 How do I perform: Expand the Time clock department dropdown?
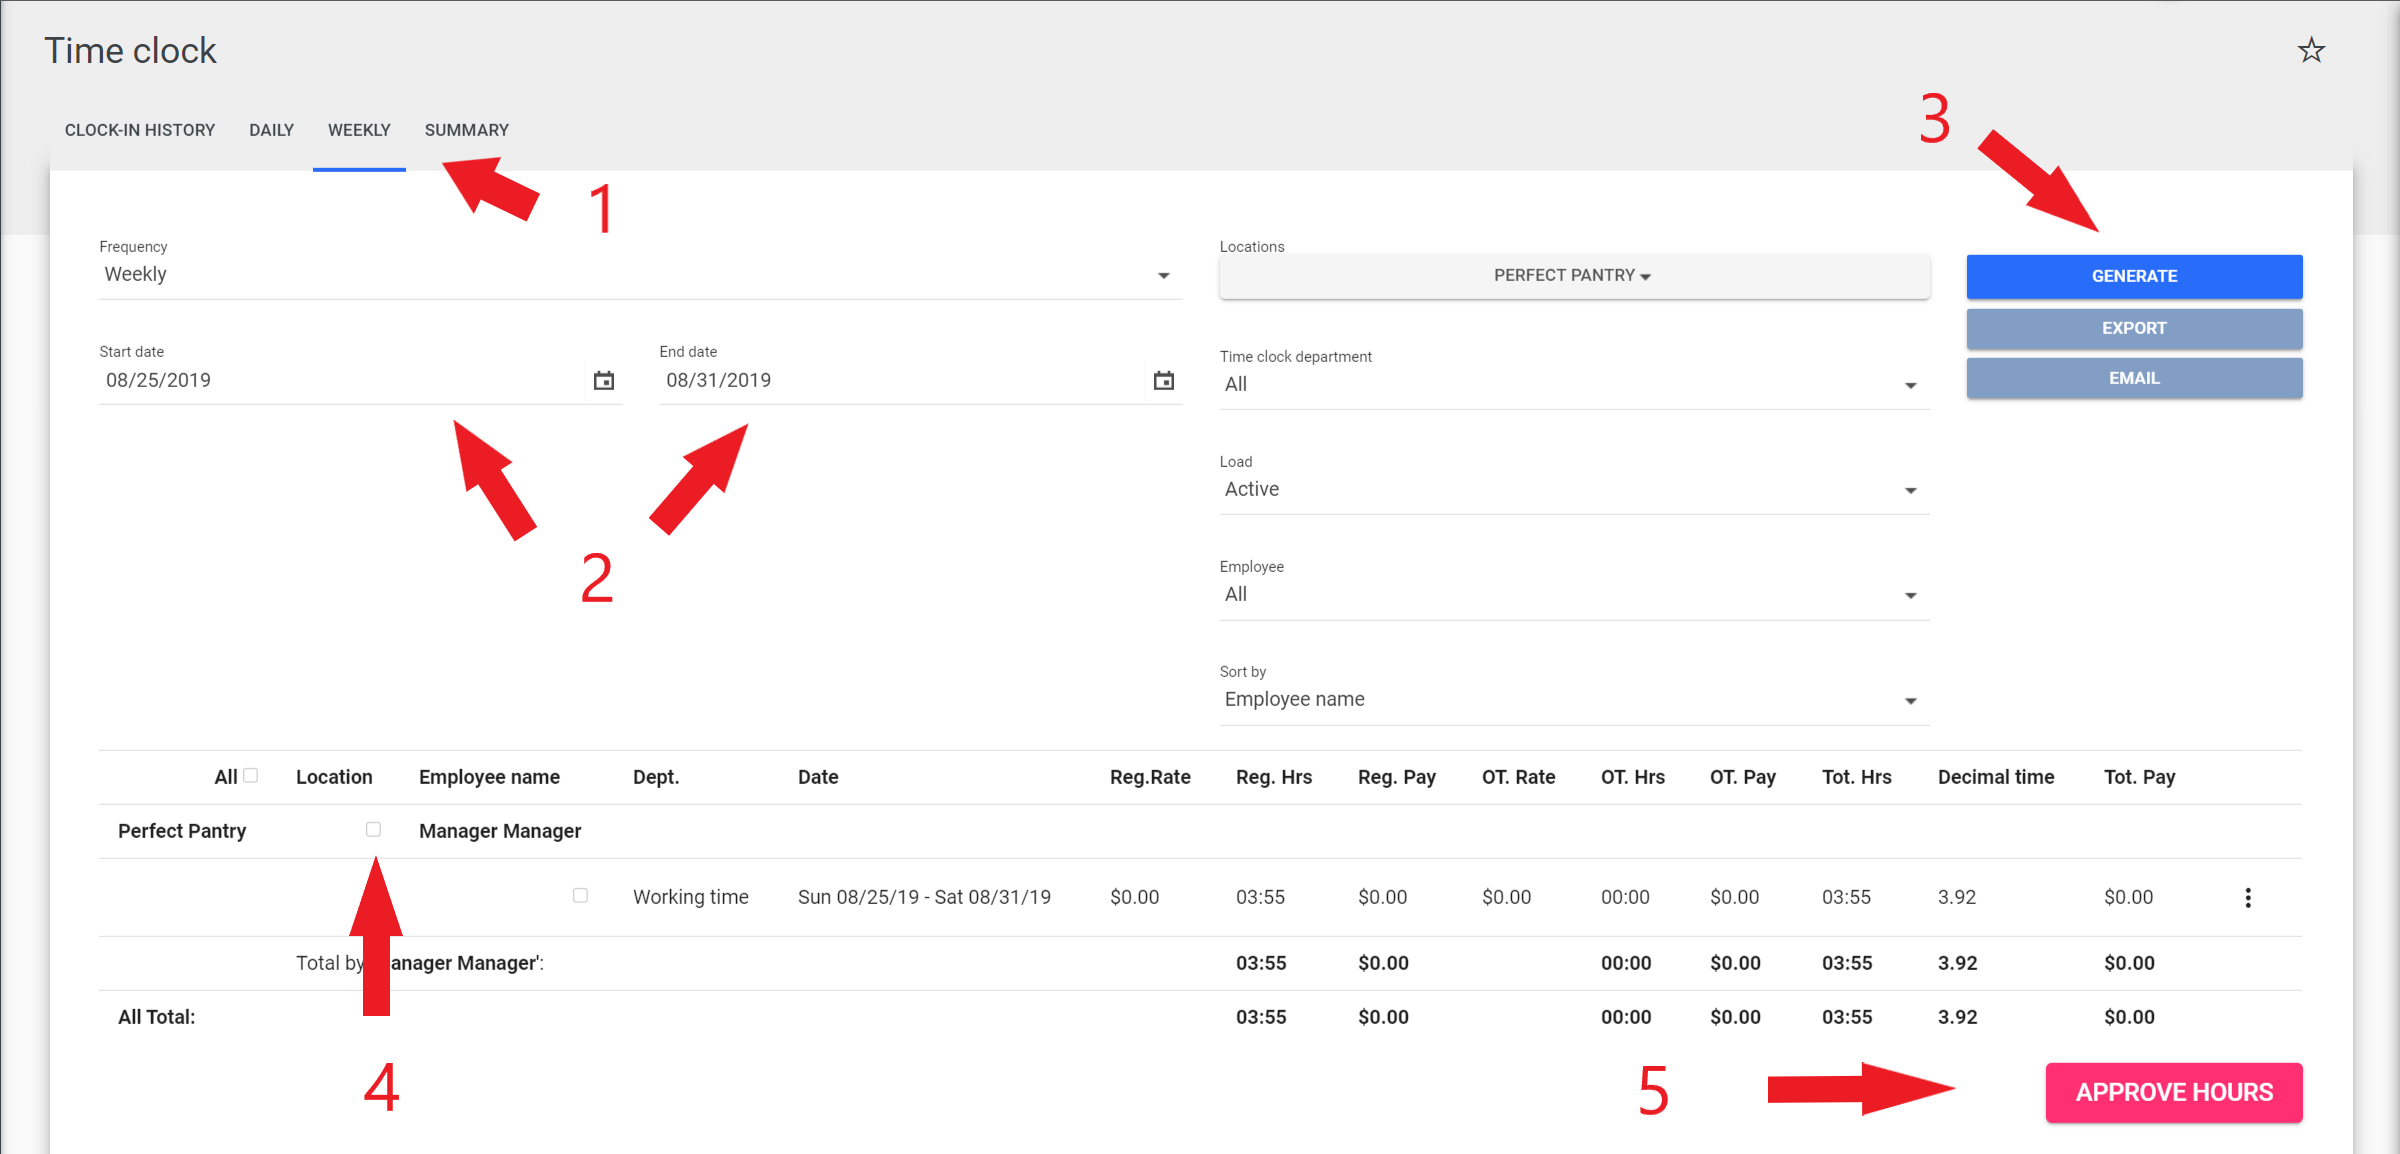[1573, 385]
